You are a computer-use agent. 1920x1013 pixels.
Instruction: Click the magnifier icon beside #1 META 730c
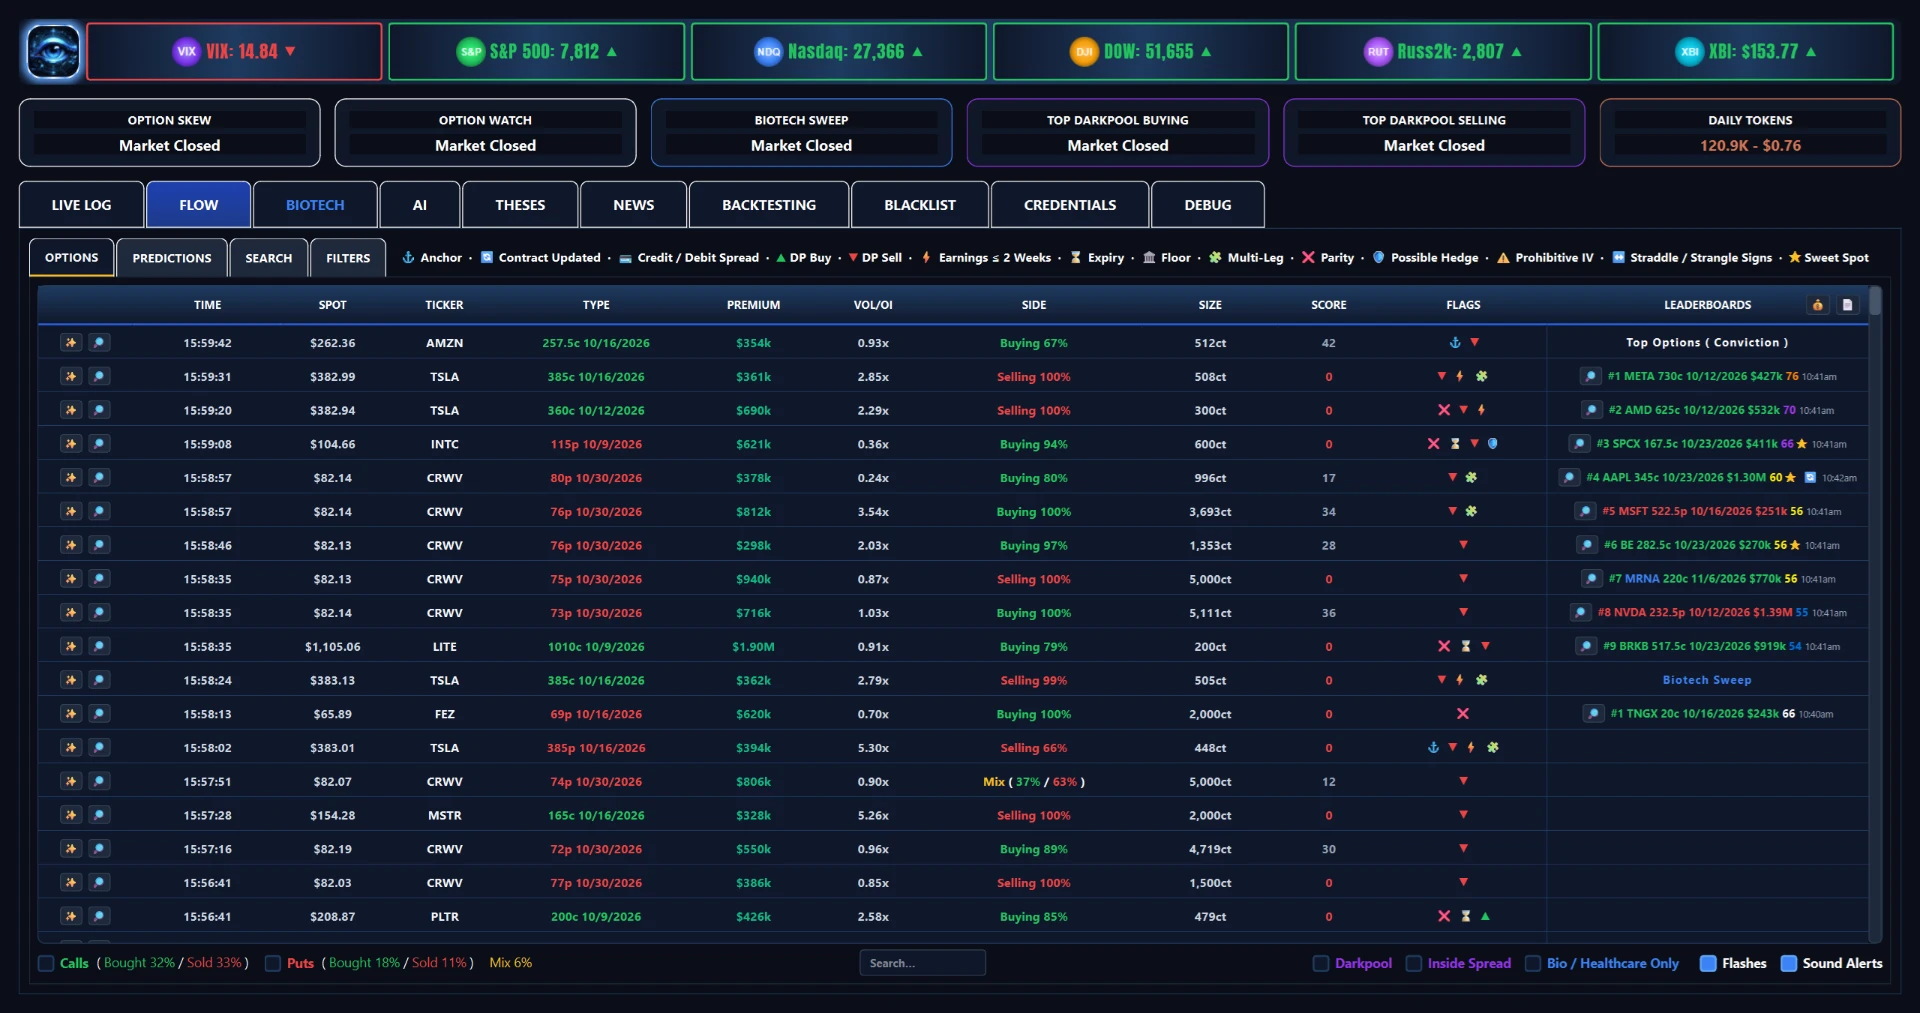point(1590,377)
